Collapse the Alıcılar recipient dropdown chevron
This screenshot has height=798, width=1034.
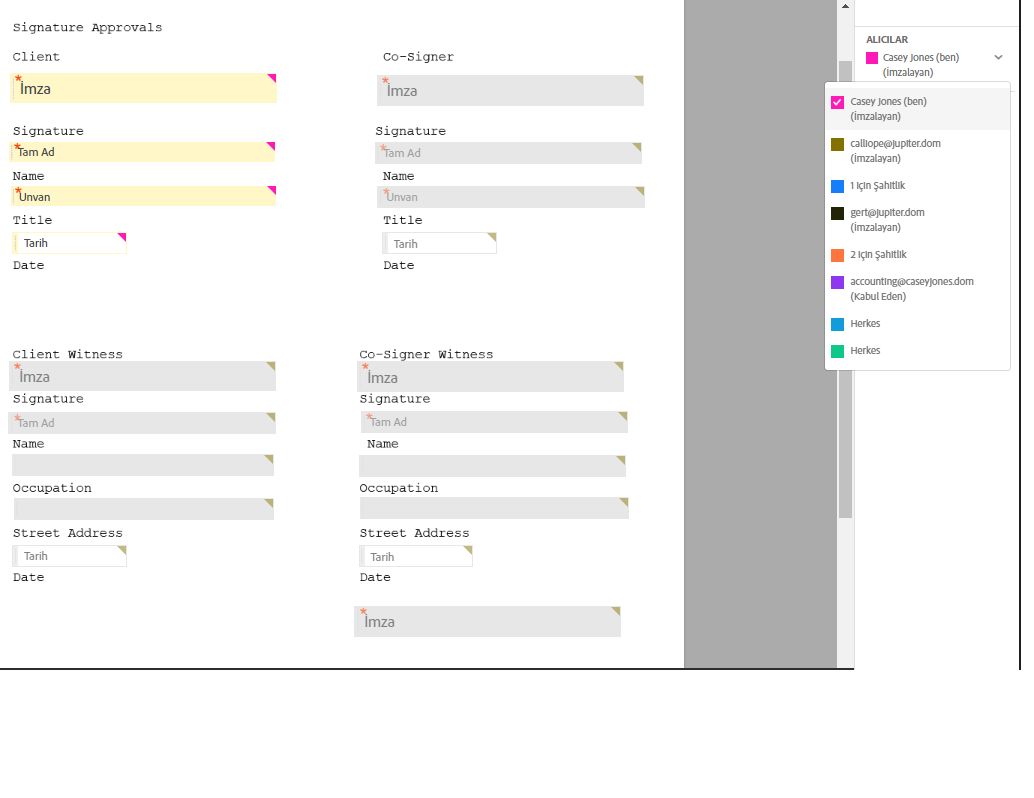point(998,57)
